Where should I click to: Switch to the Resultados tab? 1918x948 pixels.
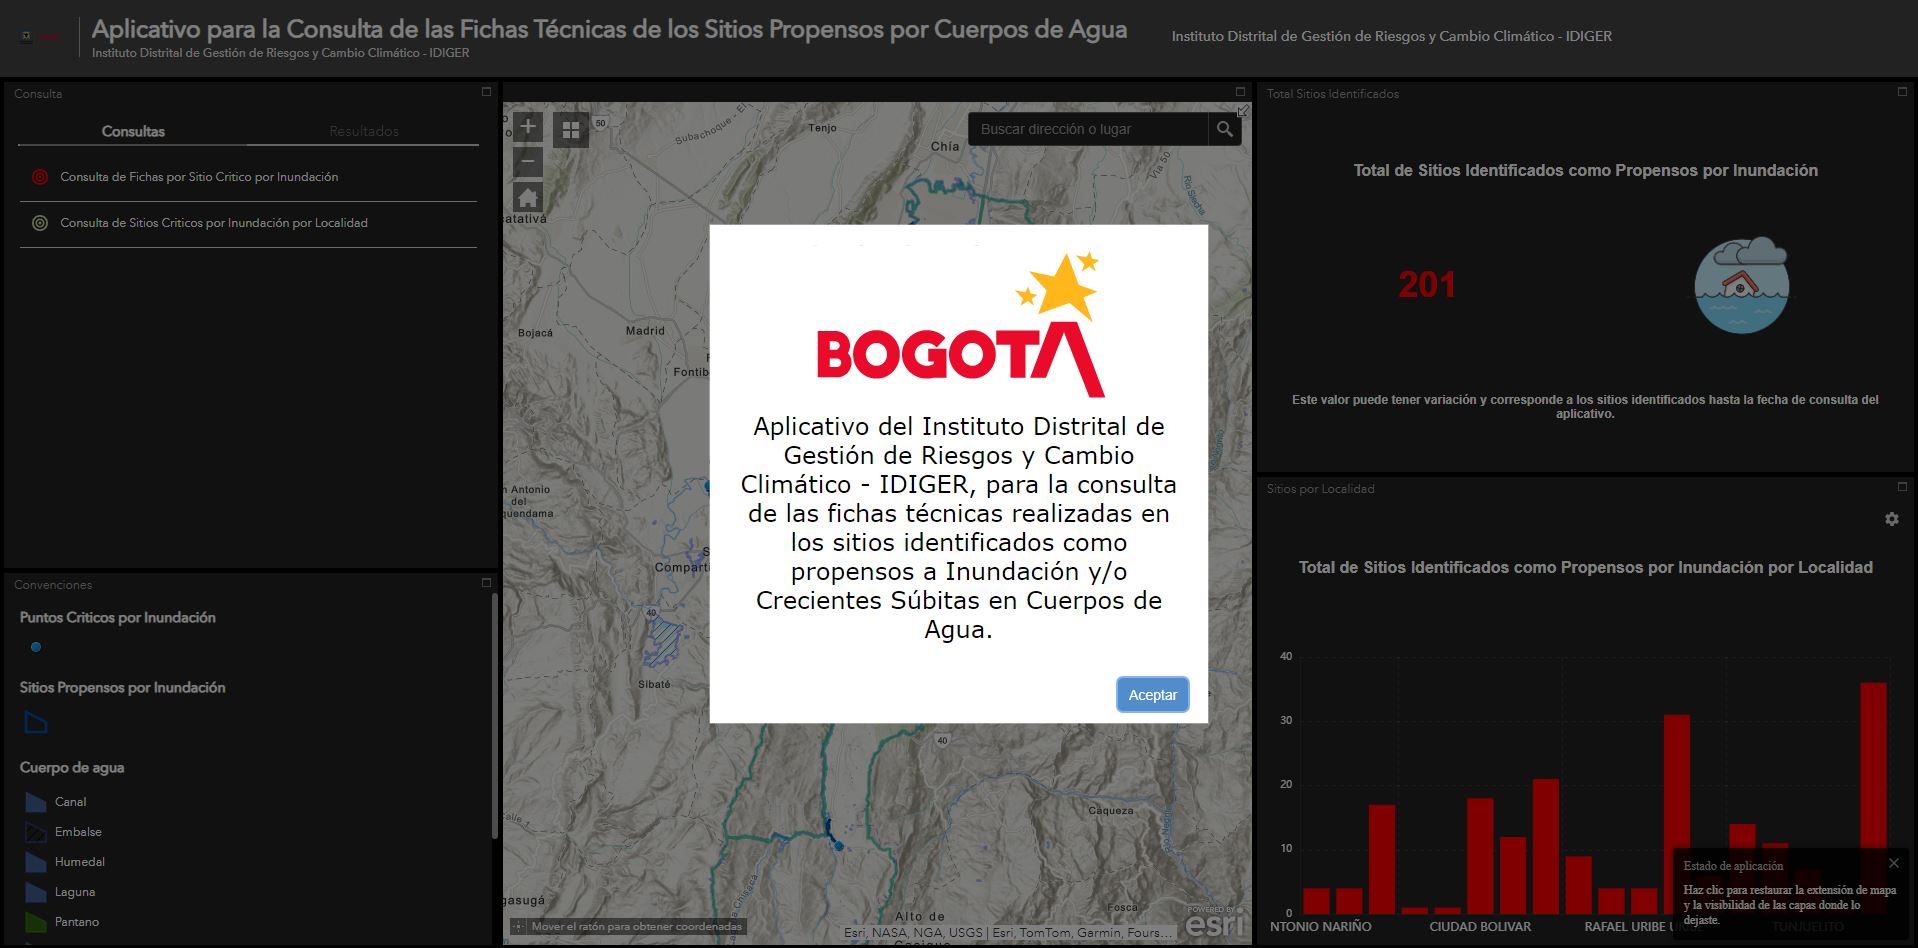pyautogui.click(x=364, y=131)
